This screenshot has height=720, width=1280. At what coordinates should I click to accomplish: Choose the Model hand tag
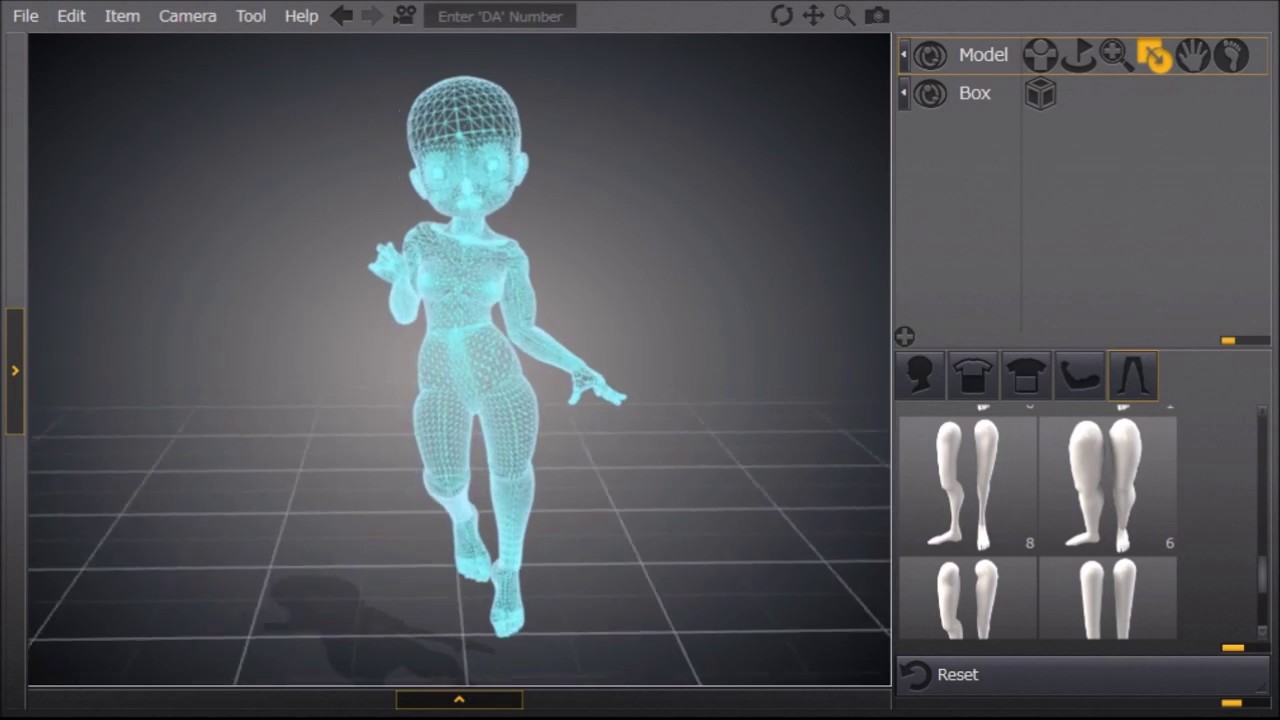(1192, 55)
